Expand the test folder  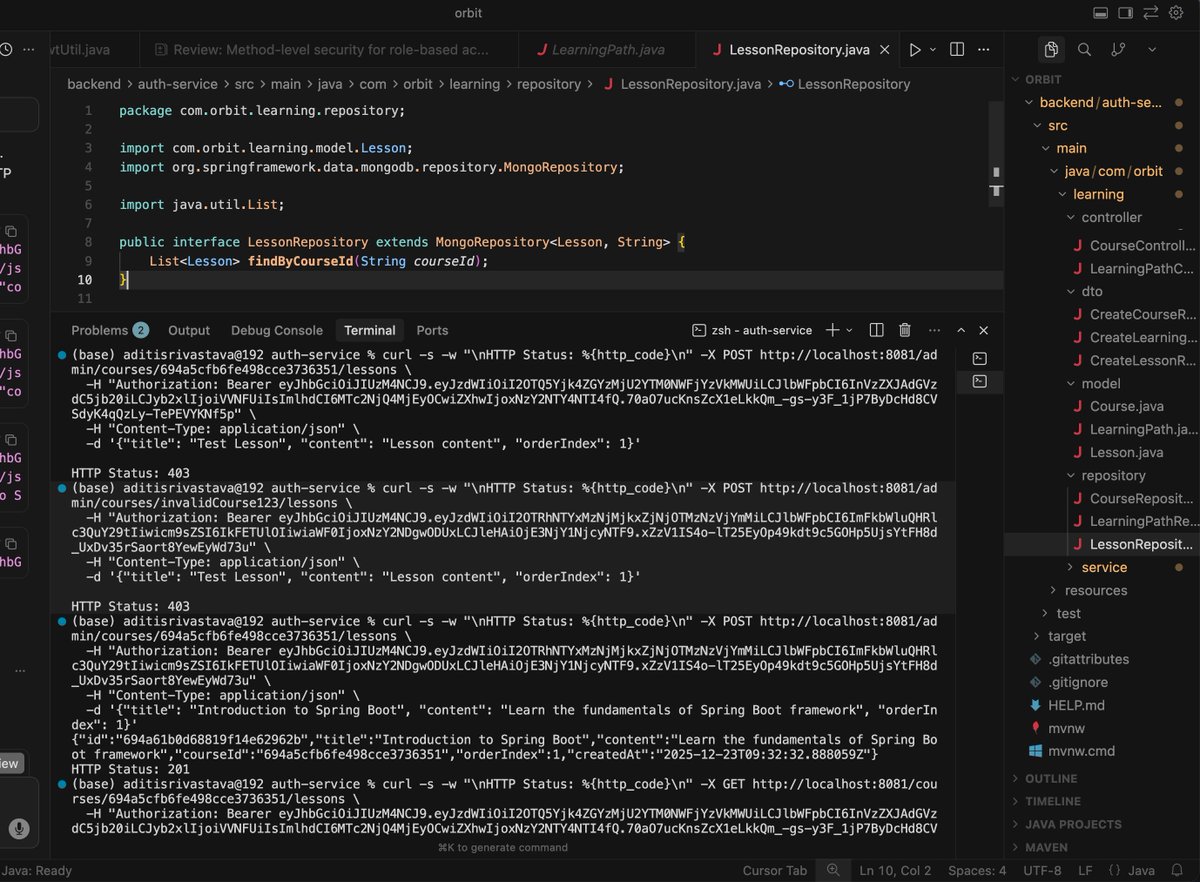coord(1068,613)
